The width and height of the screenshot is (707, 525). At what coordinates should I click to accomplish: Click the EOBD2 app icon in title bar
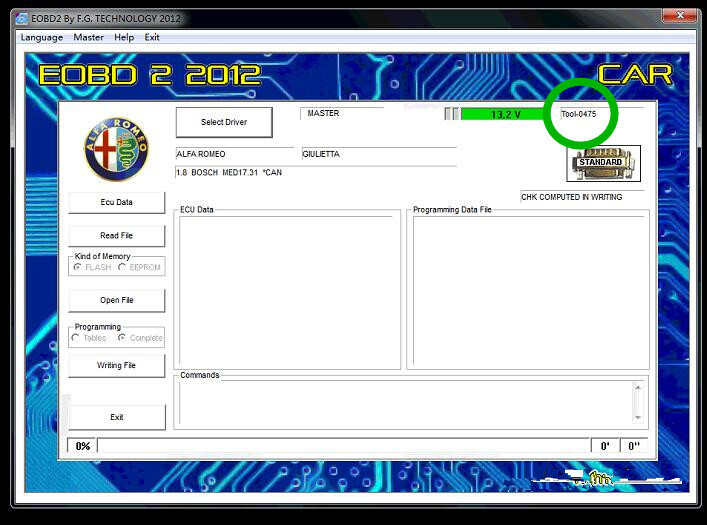point(21,18)
